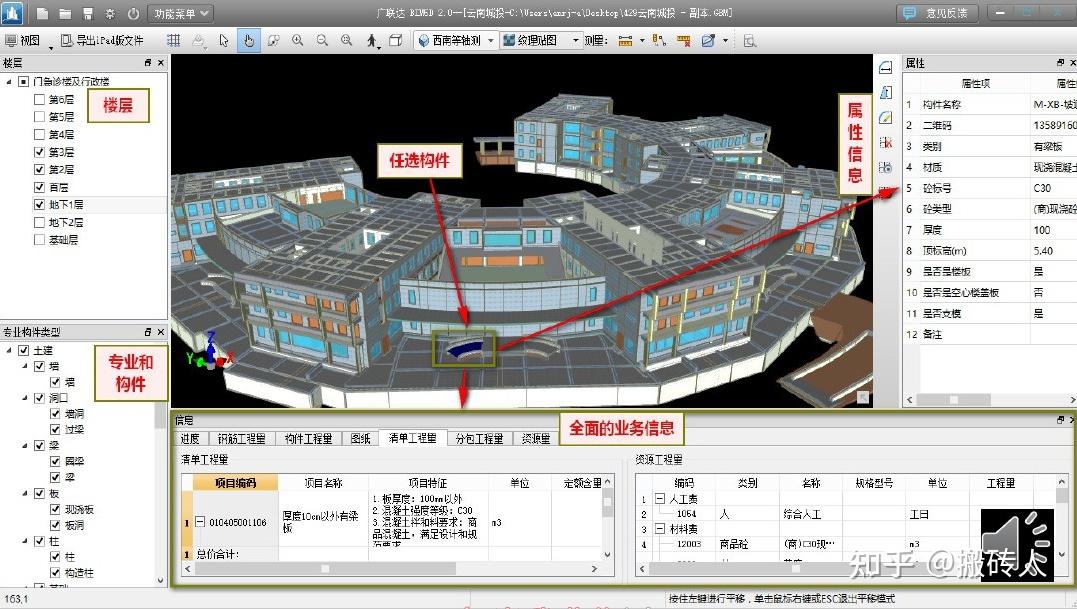Image resolution: width=1077 pixels, height=609 pixels.
Task: Click the zoom to fit magnifier
Action: tap(347, 41)
